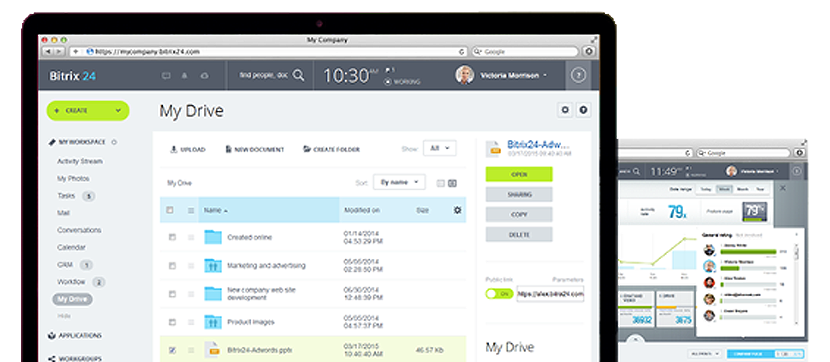Check the Product images checkbox

point(172,322)
